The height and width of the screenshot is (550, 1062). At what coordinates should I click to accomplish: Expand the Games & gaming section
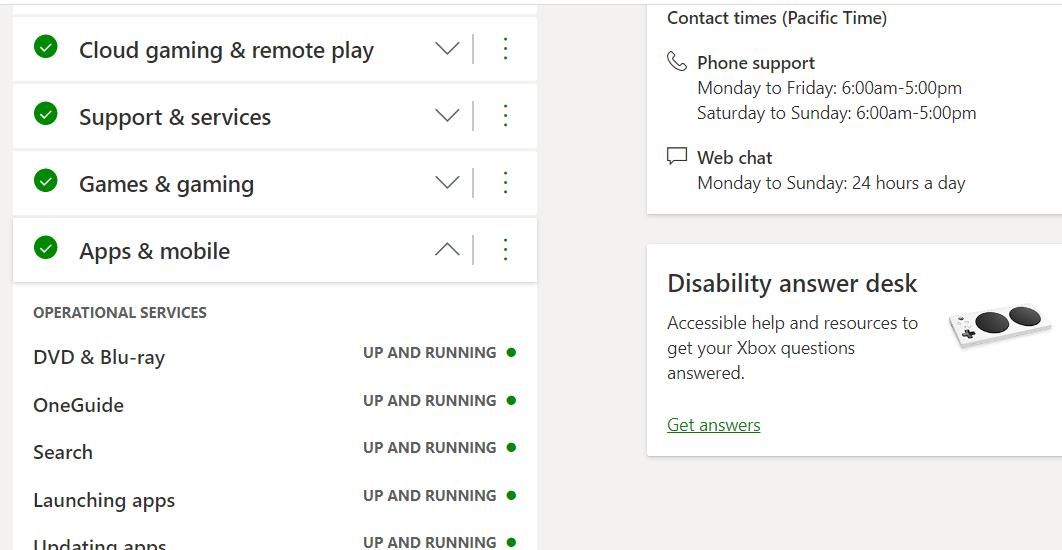point(447,182)
